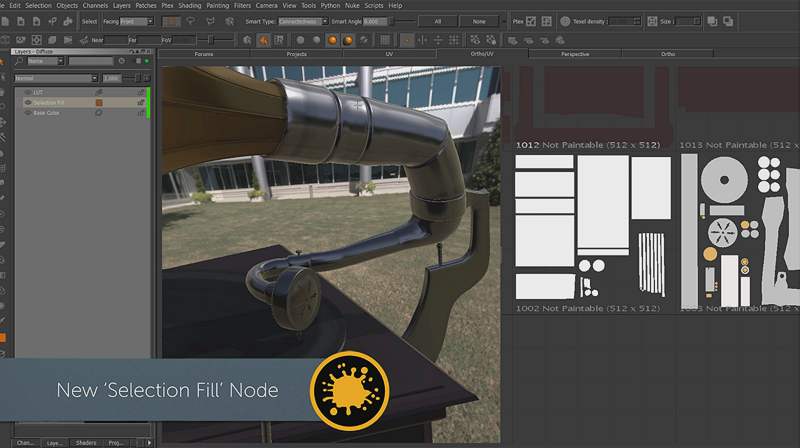Hide the Base Color layer
Screen dimensions: 800x448
(27, 113)
